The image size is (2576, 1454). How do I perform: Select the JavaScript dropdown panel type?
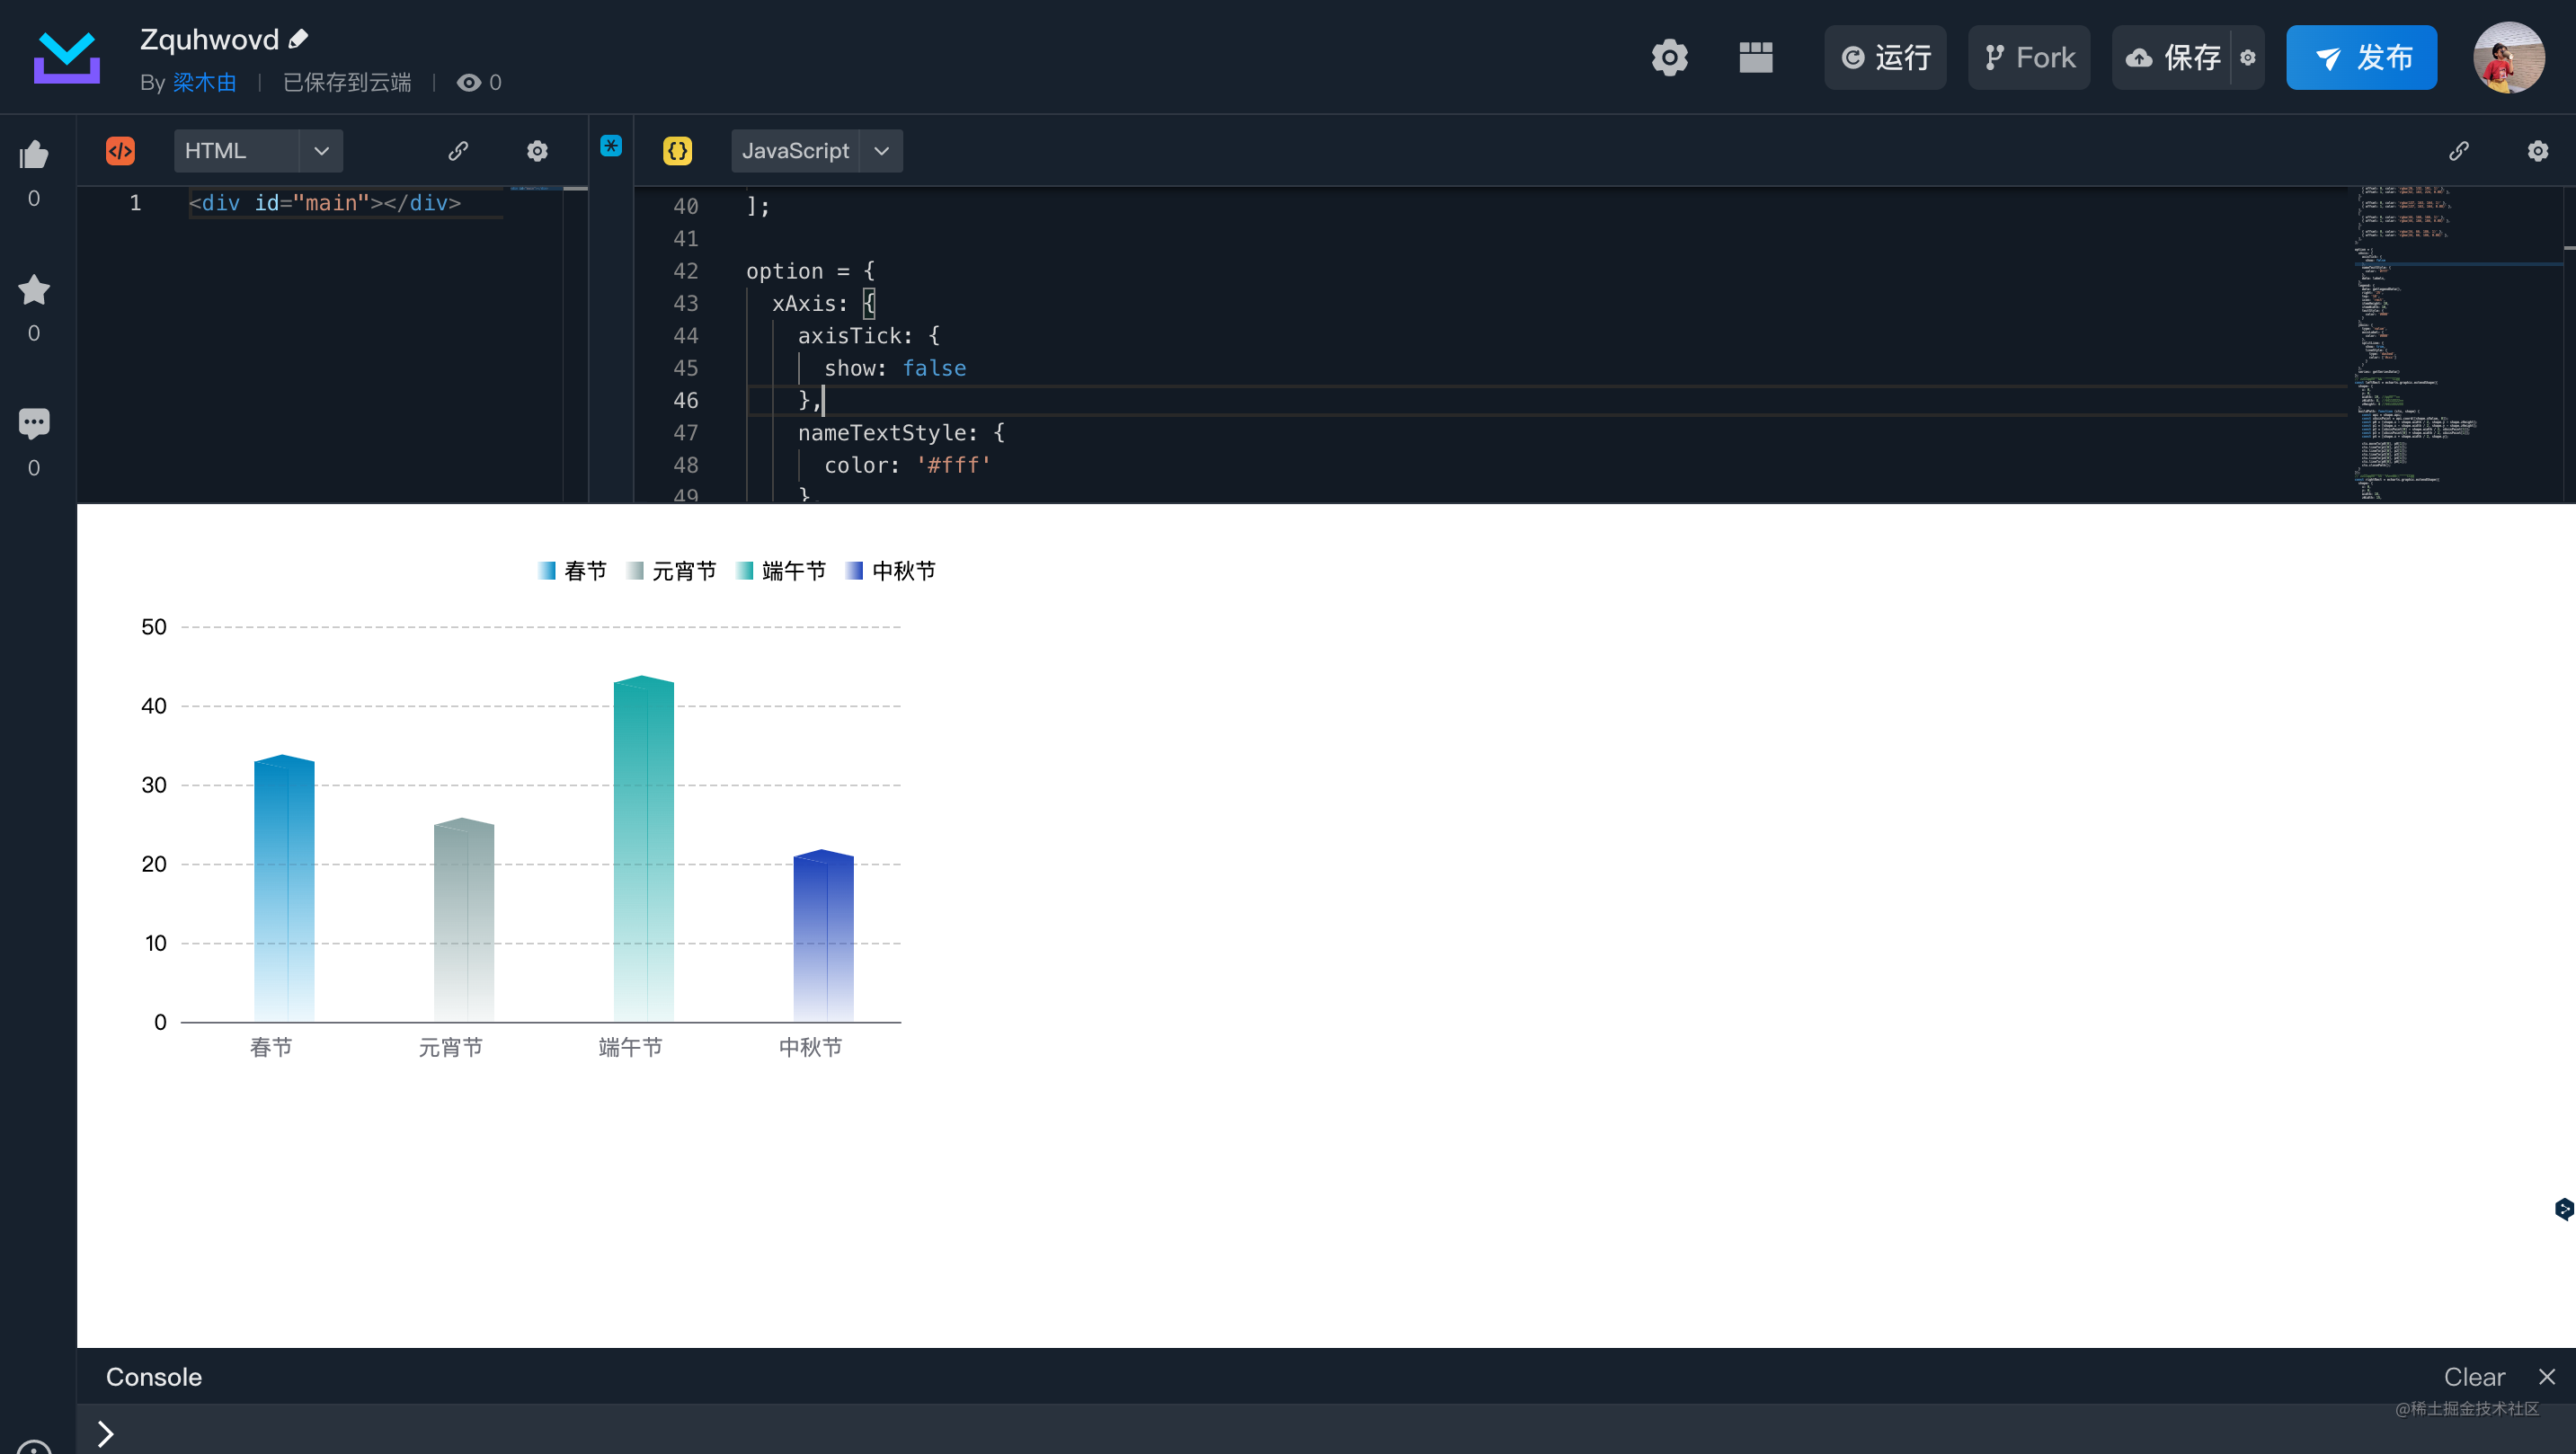click(813, 148)
